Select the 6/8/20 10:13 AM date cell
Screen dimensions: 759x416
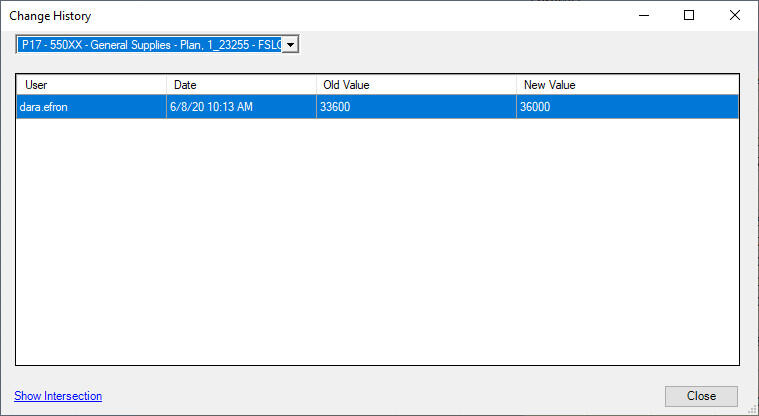point(241,107)
